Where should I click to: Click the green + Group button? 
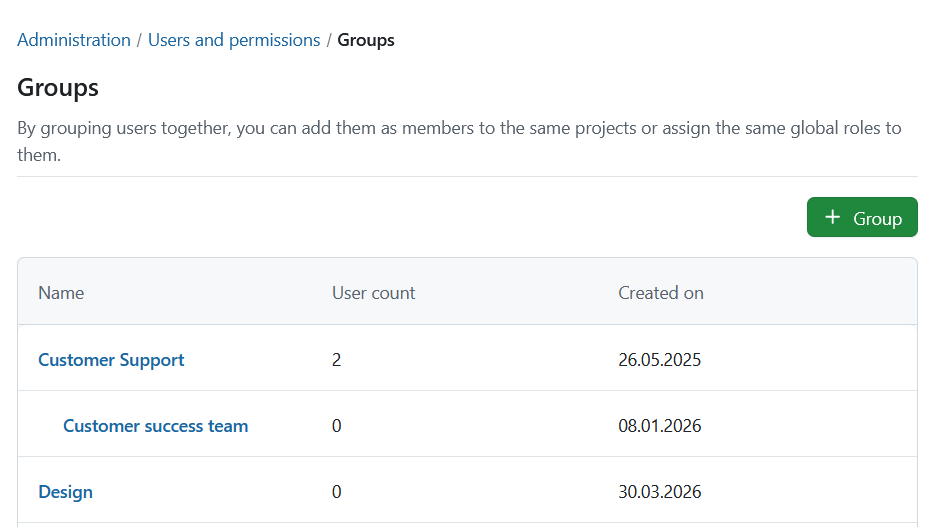pos(862,217)
